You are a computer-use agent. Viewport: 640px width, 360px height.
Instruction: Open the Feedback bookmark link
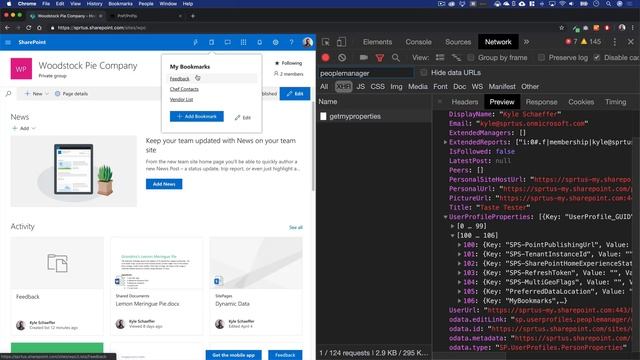point(180,79)
